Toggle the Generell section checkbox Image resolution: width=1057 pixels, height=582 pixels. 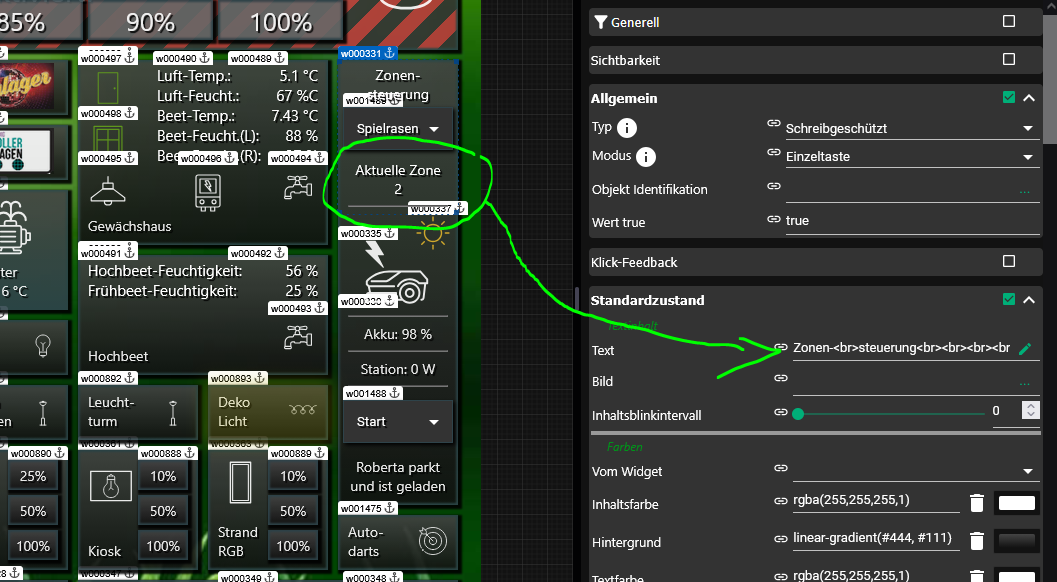[1008, 22]
